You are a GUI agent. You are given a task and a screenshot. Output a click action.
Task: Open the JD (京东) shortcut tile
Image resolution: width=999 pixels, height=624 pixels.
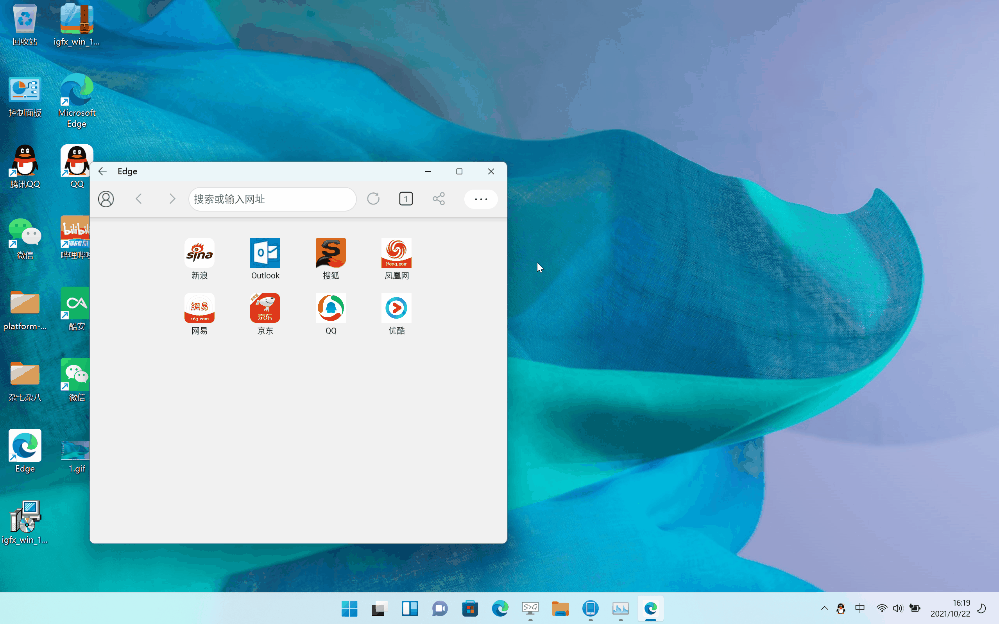265,309
